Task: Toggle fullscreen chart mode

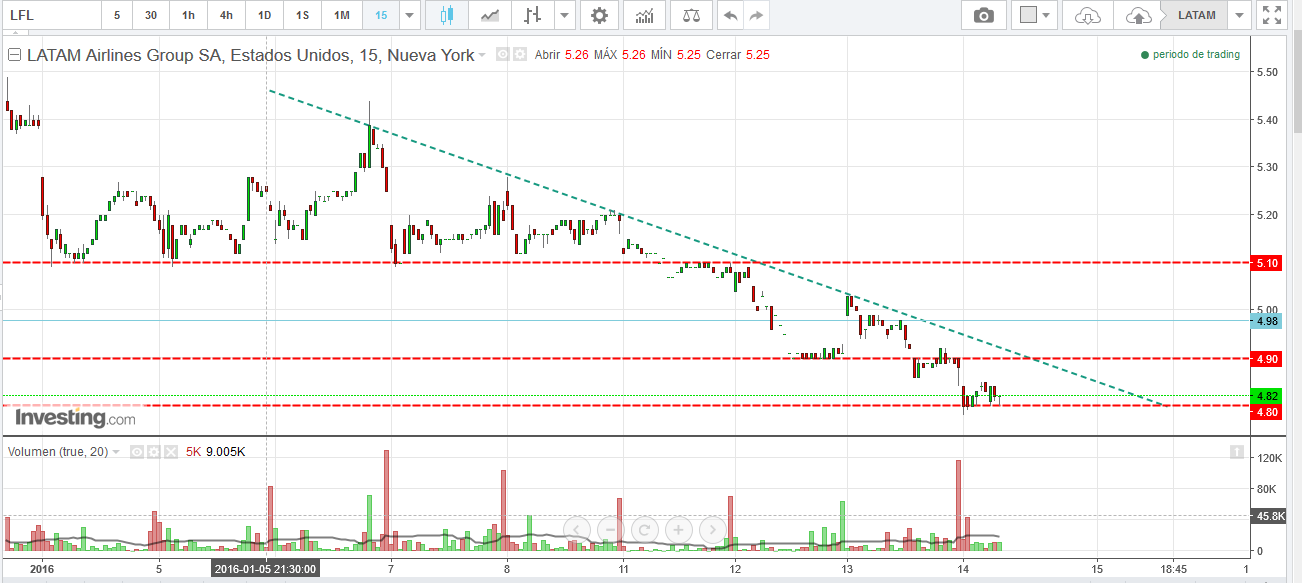Action: (x=1271, y=15)
